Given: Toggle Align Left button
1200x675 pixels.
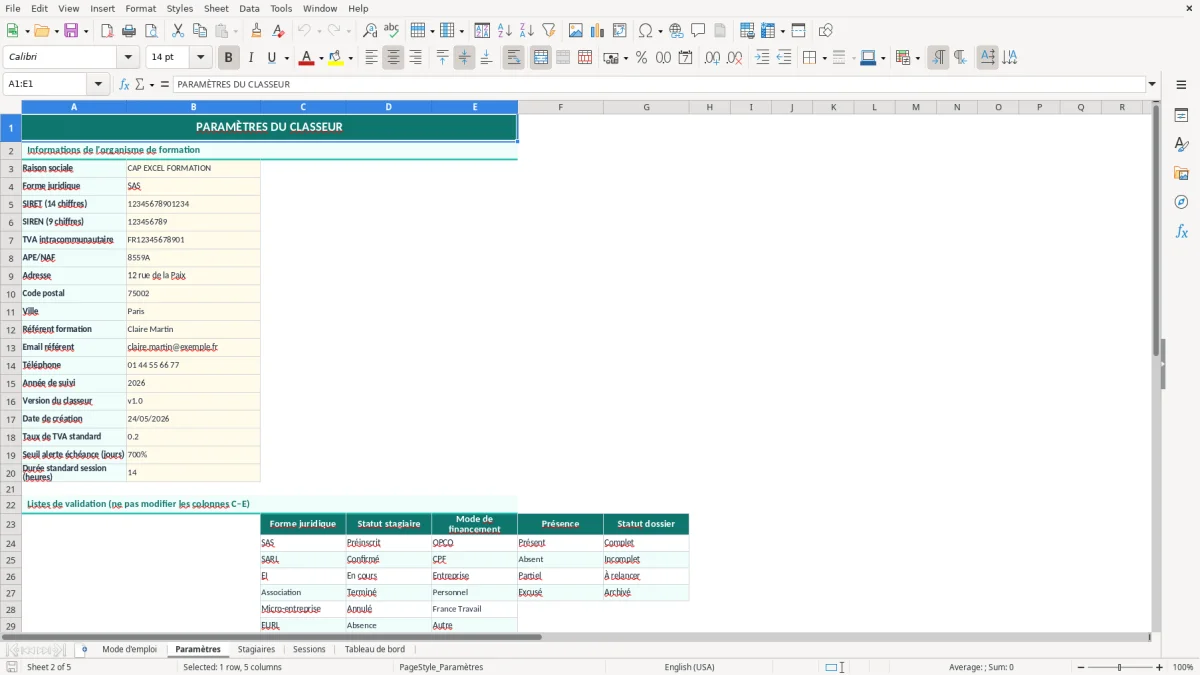Looking at the screenshot, I should pos(371,58).
